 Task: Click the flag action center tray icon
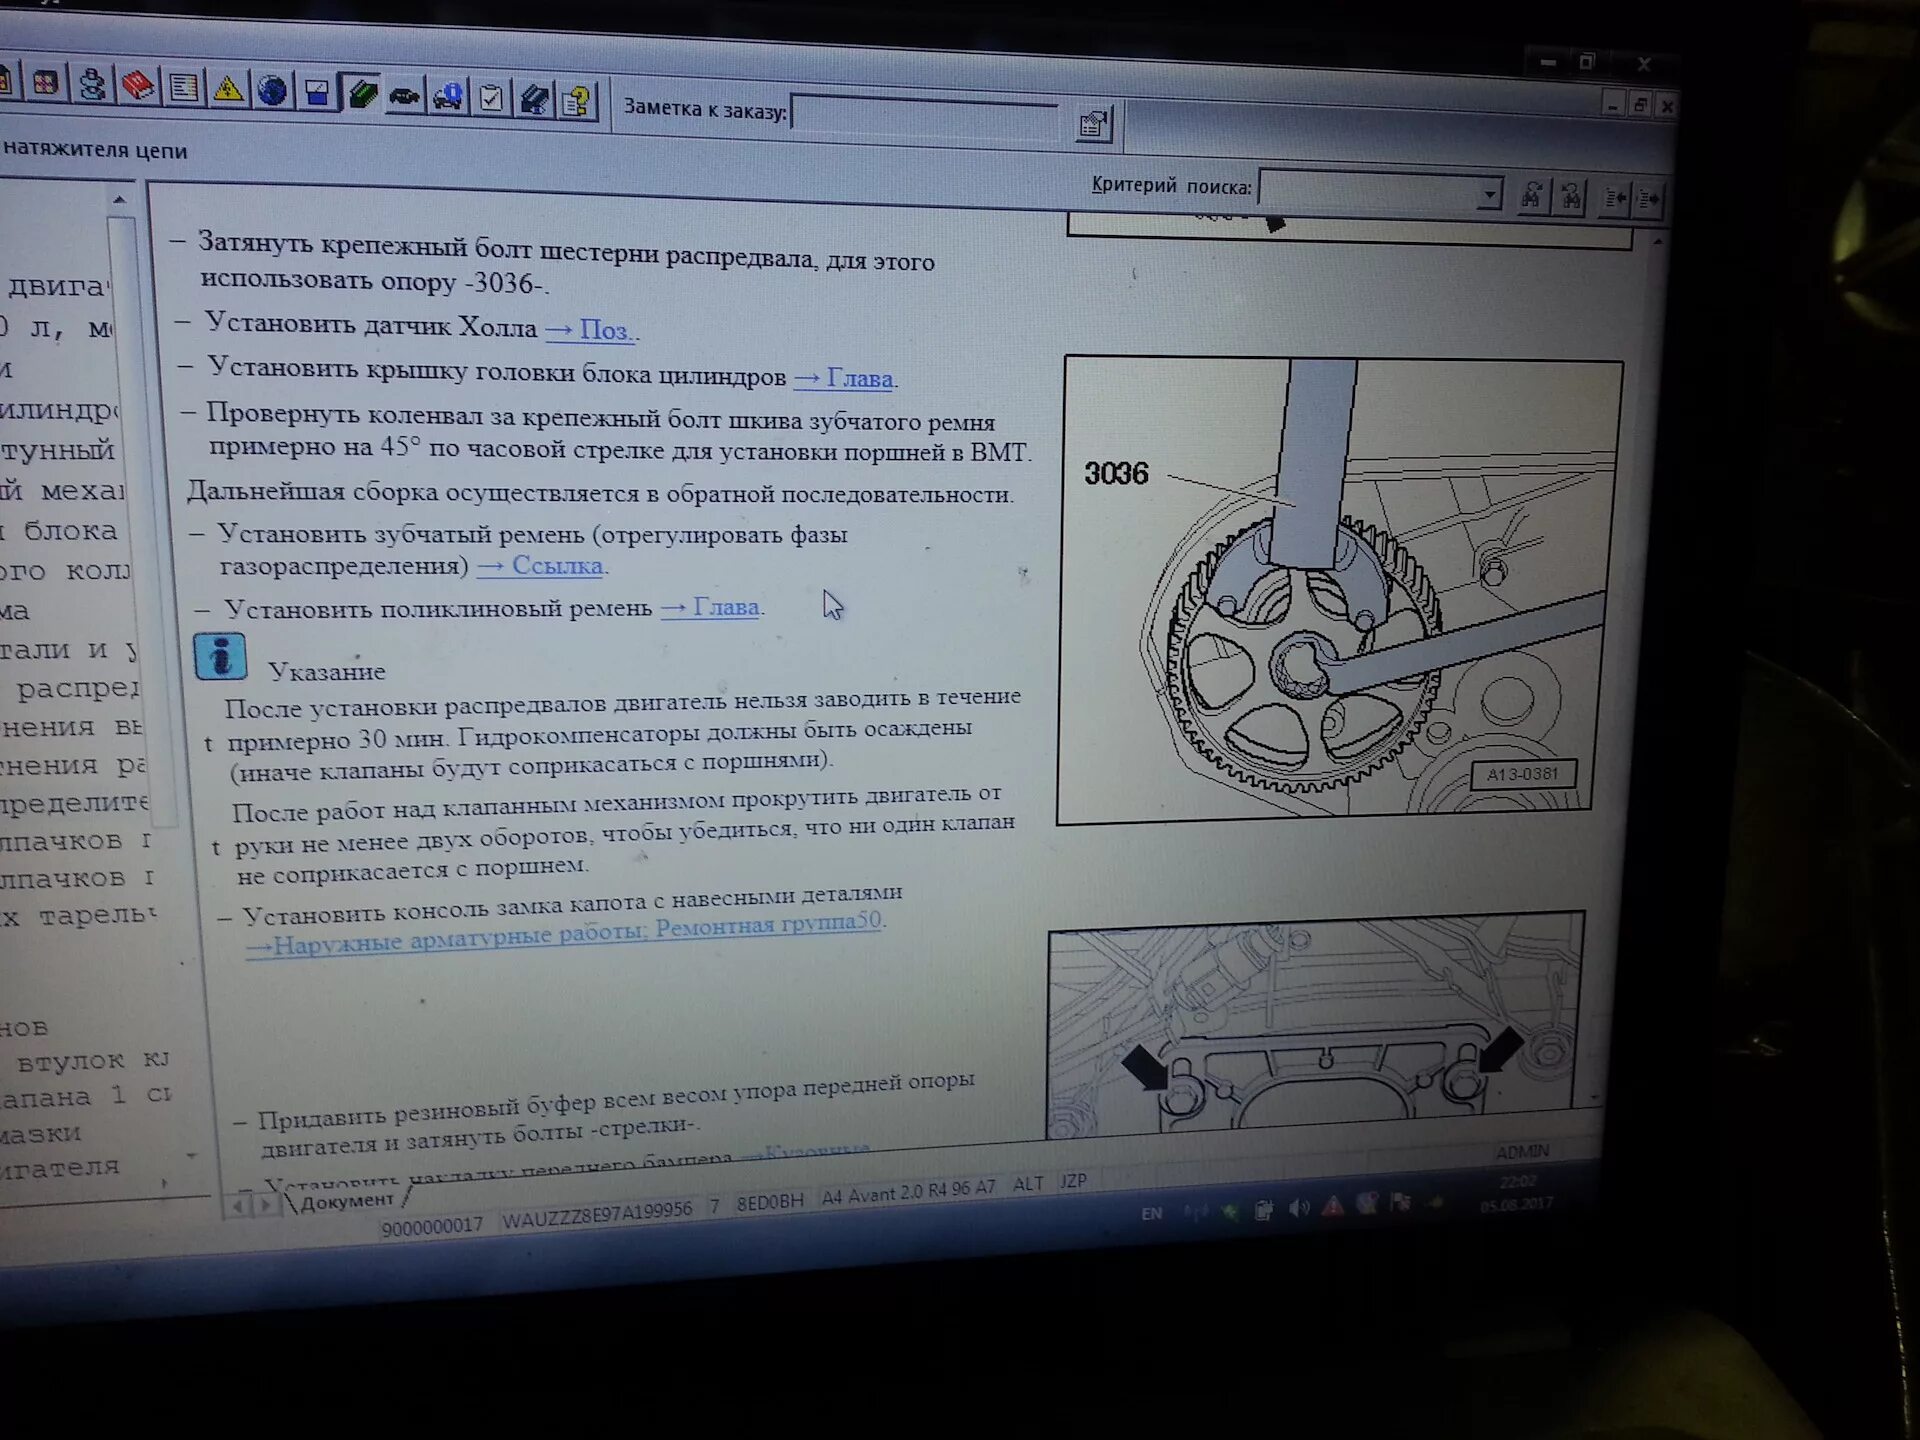pyautogui.click(x=1400, y=1202)
